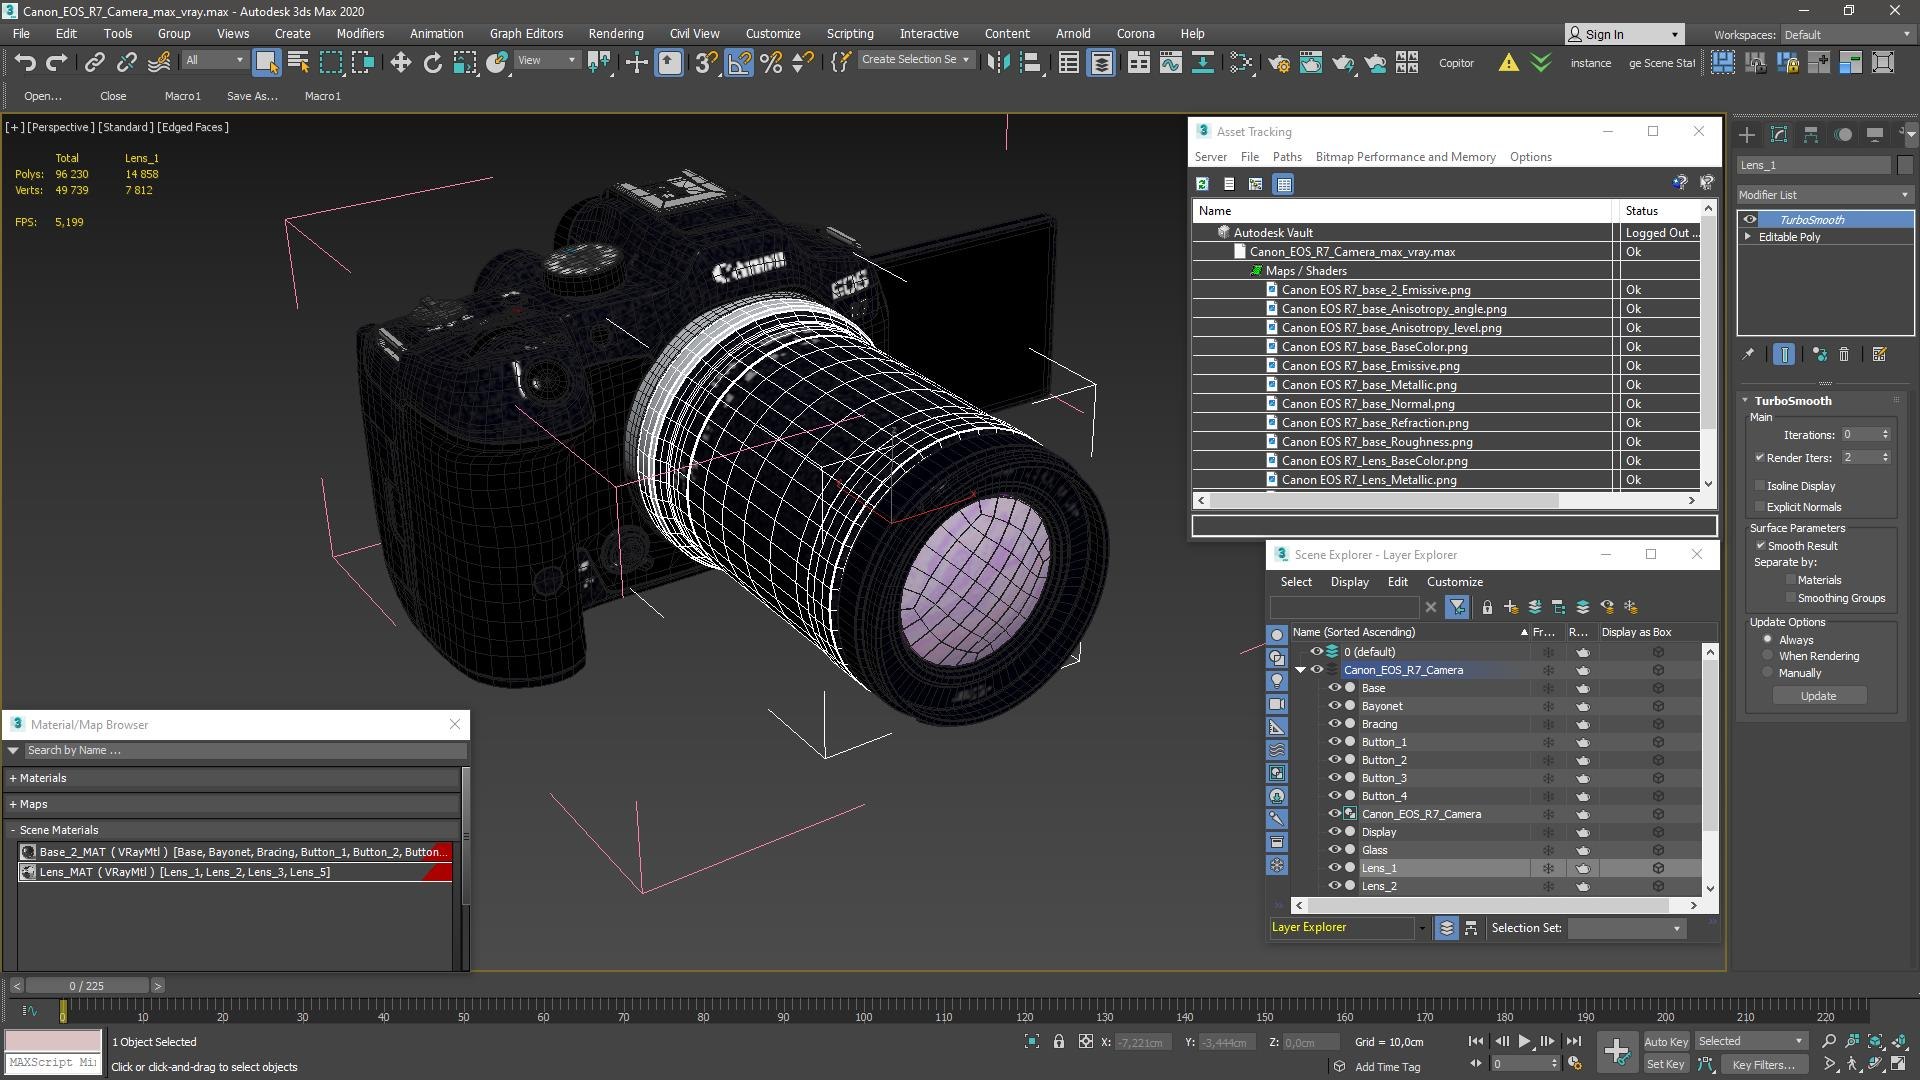Image resolution: width=1920 pixels, height=1080 pixels.
Task: Click the Auto Key button
Action: coord(1666,1042)
